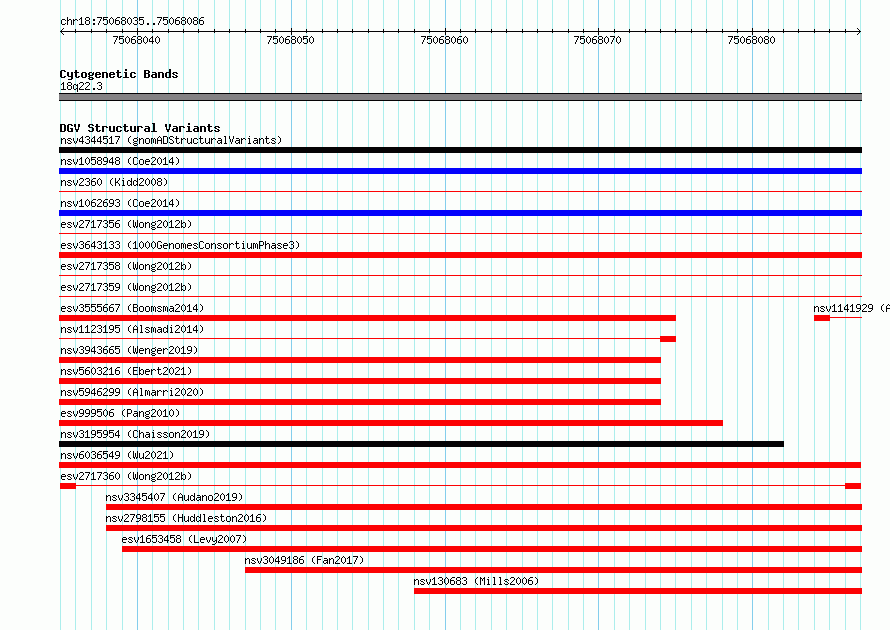Click the chr18:75068035..75068086 coordinate label

click(x=132, y=21)
